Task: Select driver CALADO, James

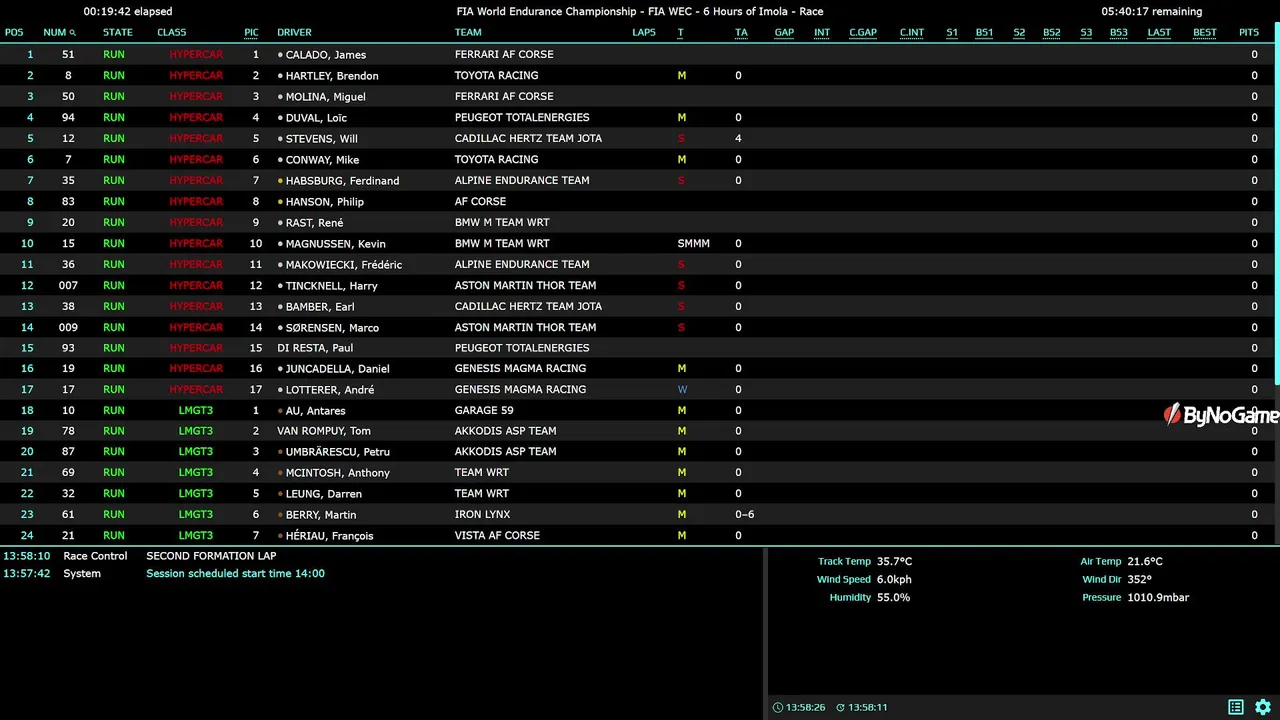Action: pyautogui.click(x=325, y=55)
